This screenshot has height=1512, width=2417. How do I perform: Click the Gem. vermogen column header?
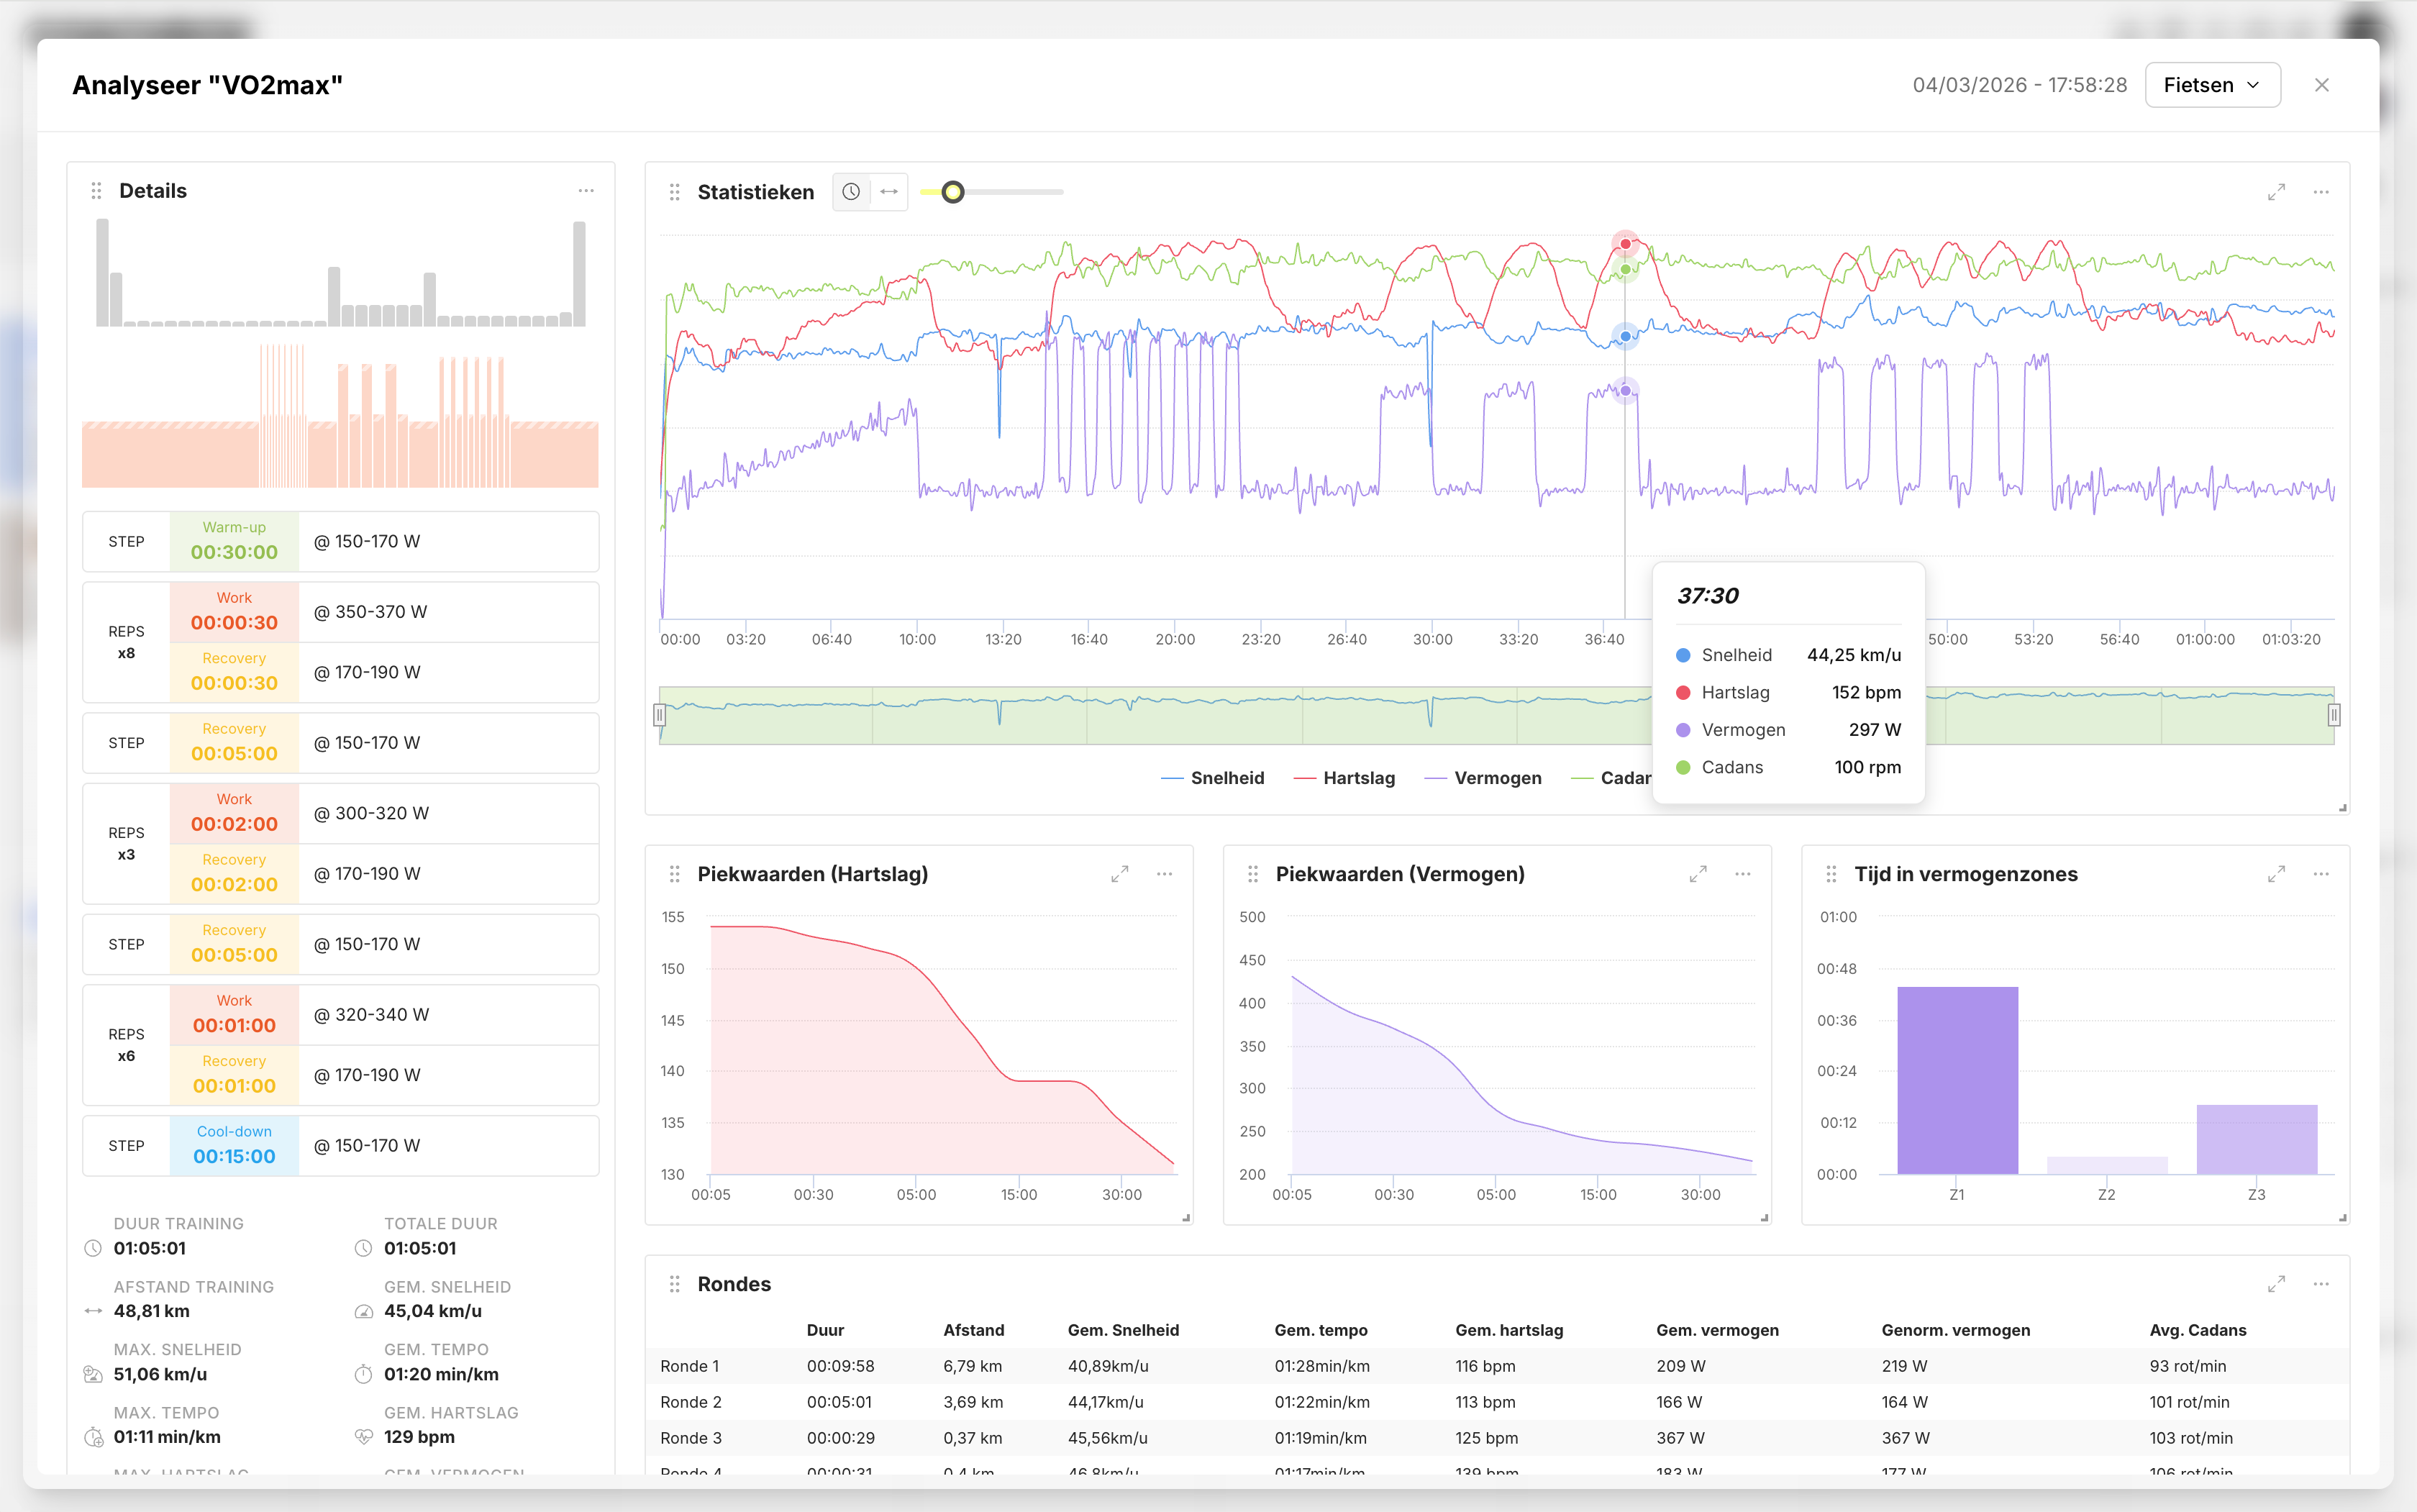click(1717, 1330)
